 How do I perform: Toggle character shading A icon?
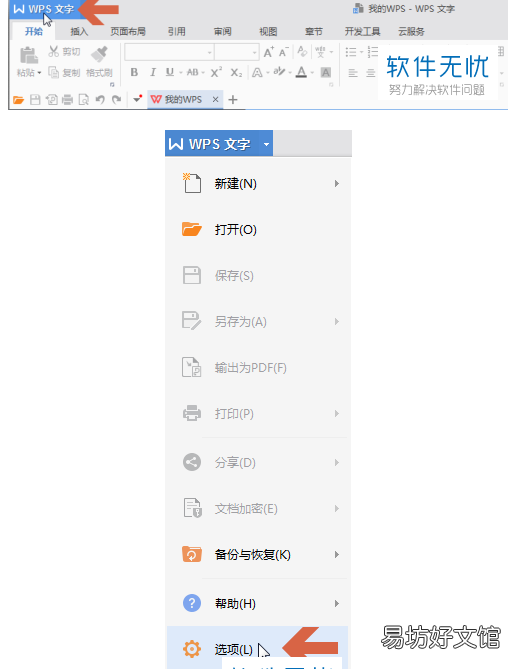pyautogui.click(x=326, y=73)
